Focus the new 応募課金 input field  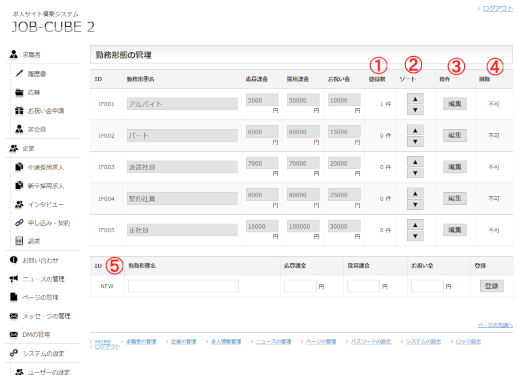click(300, 286)
